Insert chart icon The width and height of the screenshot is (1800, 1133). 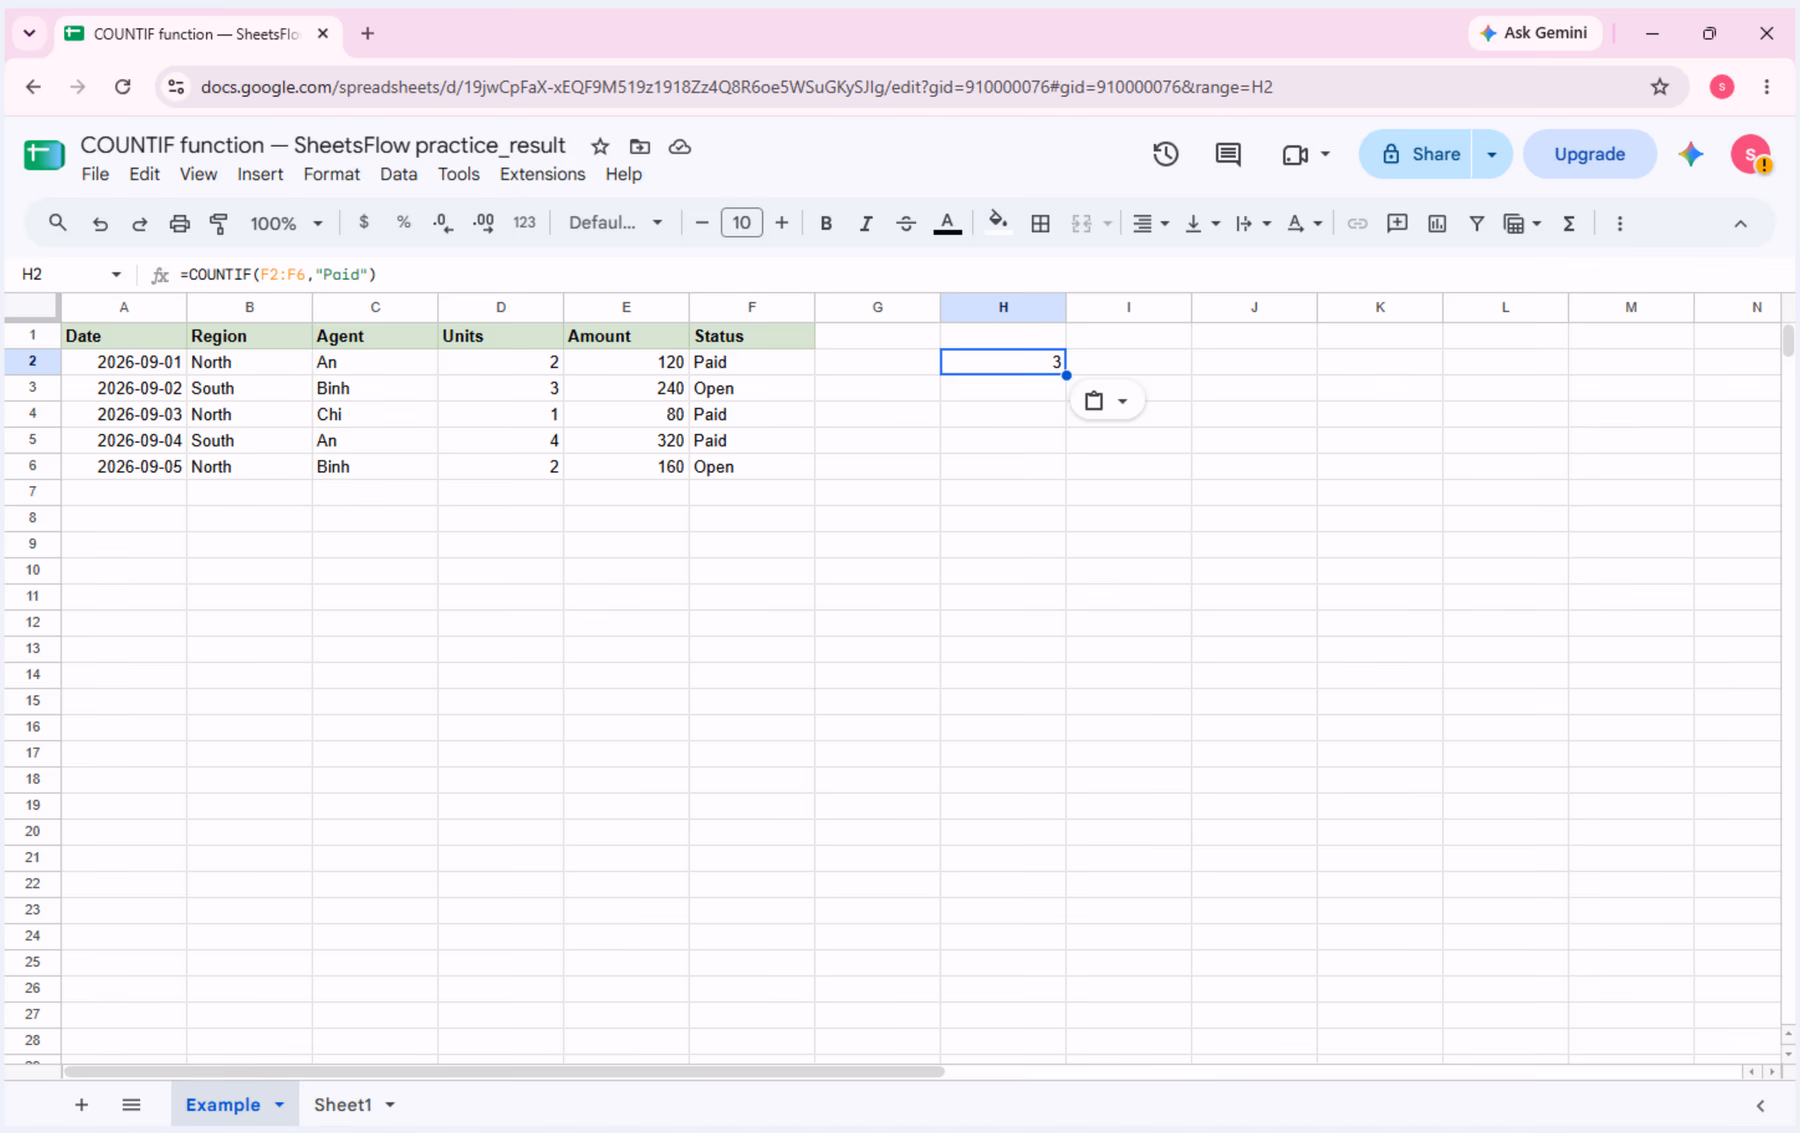point(1437,223)
